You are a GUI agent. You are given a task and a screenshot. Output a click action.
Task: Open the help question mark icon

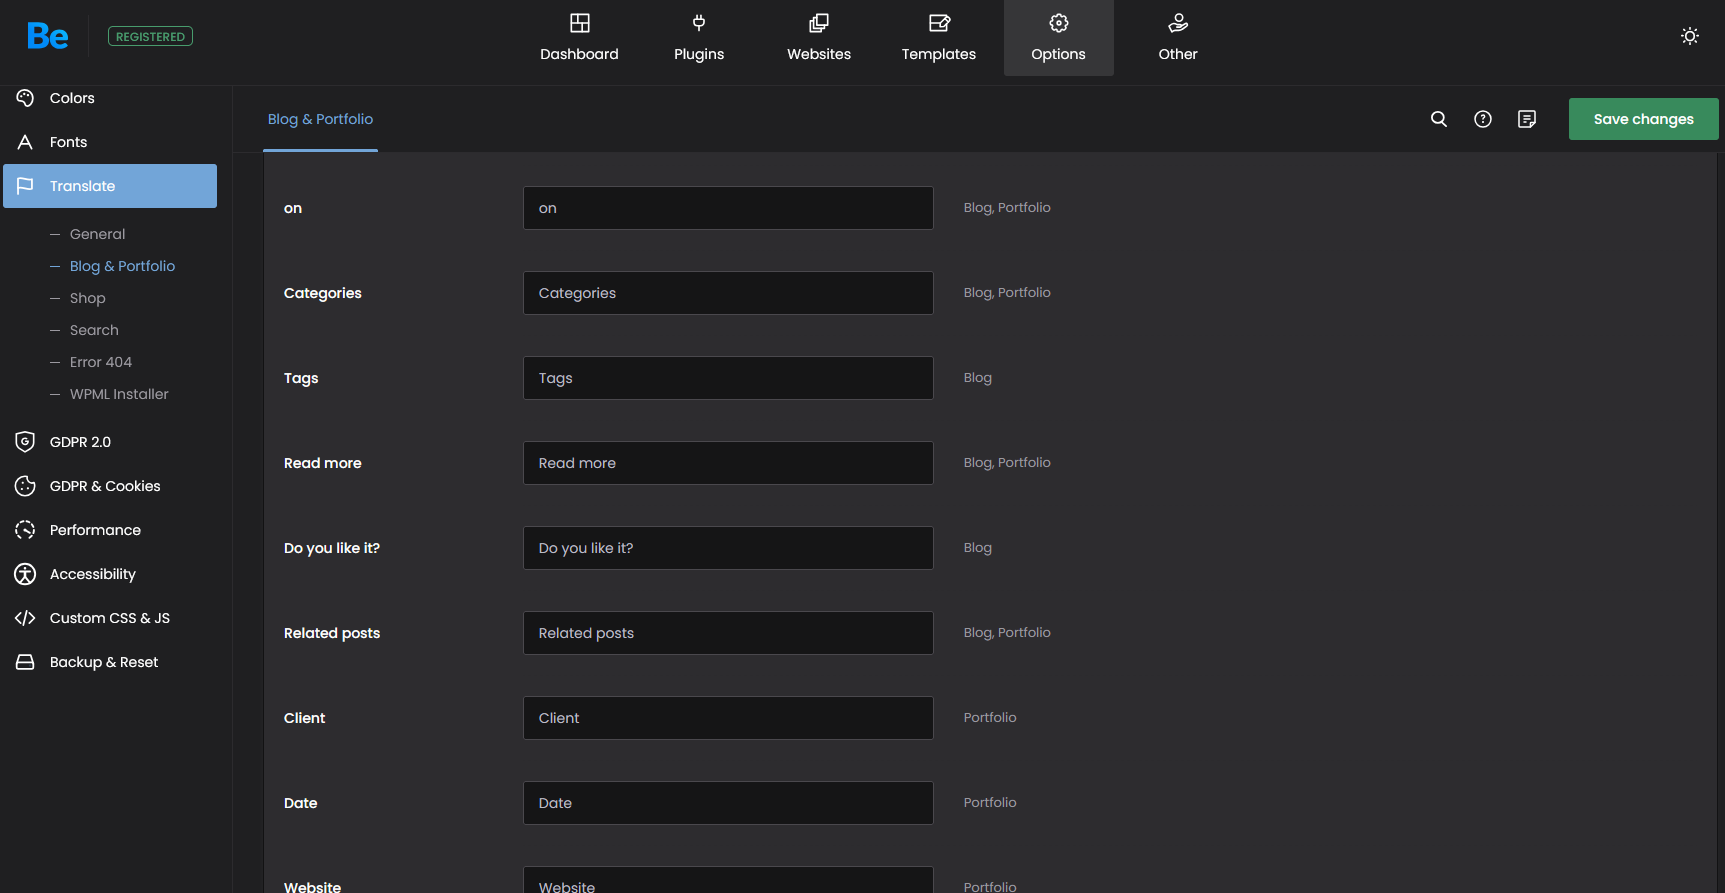tap(1483, 119)
